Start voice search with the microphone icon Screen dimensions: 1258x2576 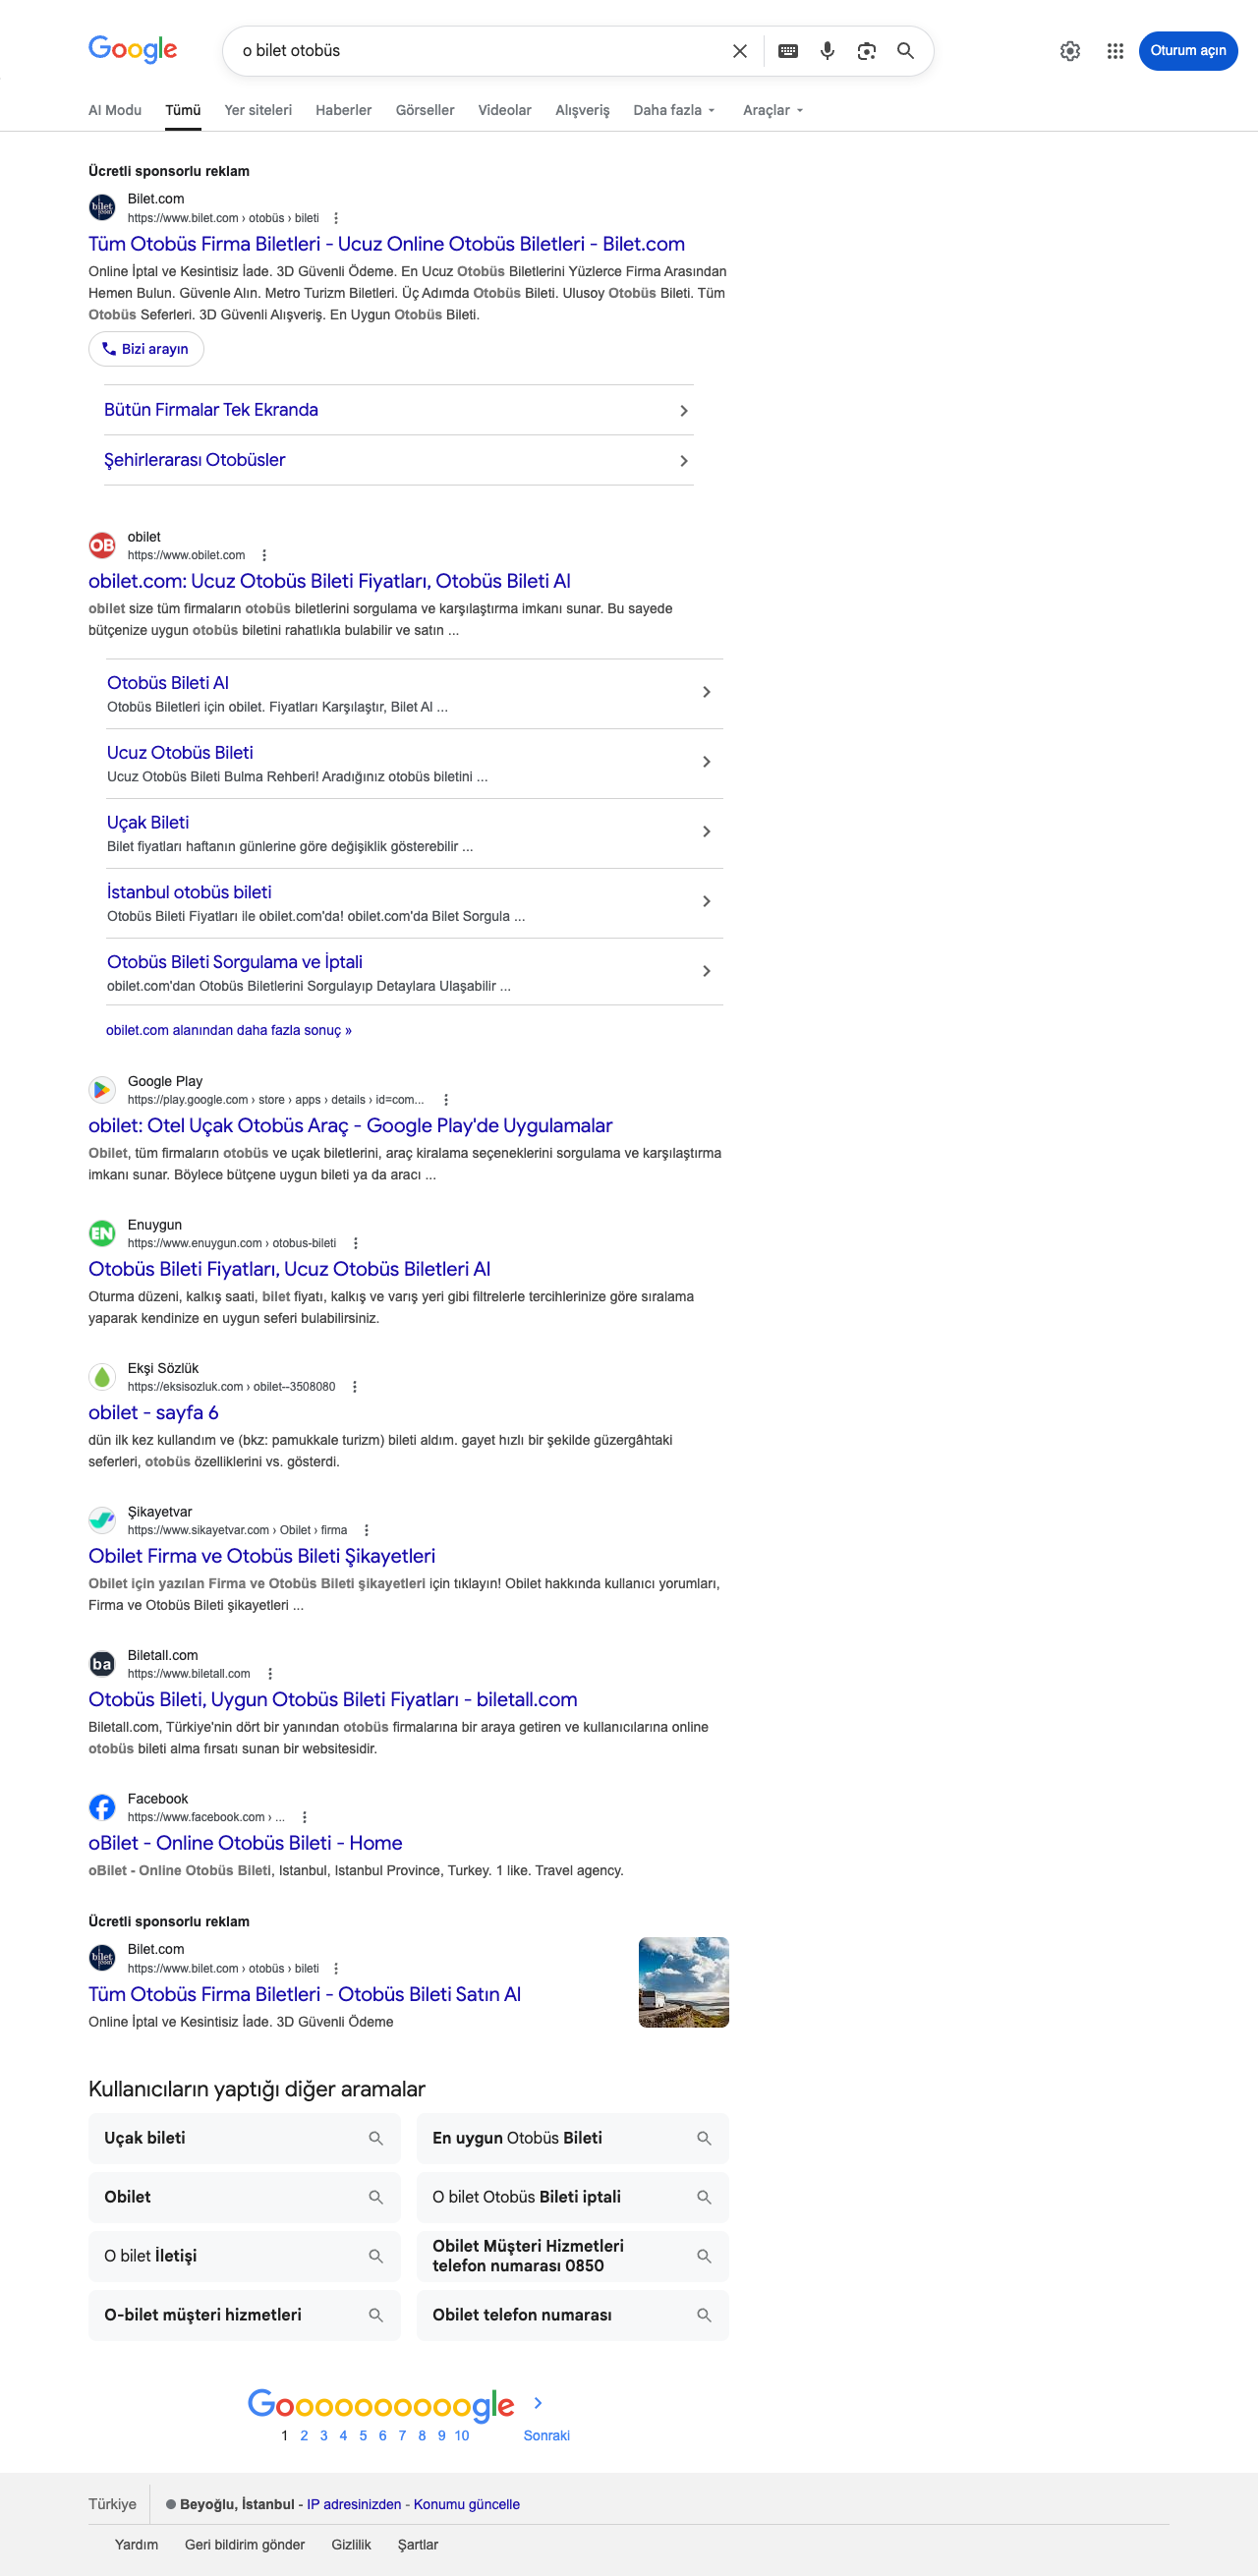click(827, 51)
